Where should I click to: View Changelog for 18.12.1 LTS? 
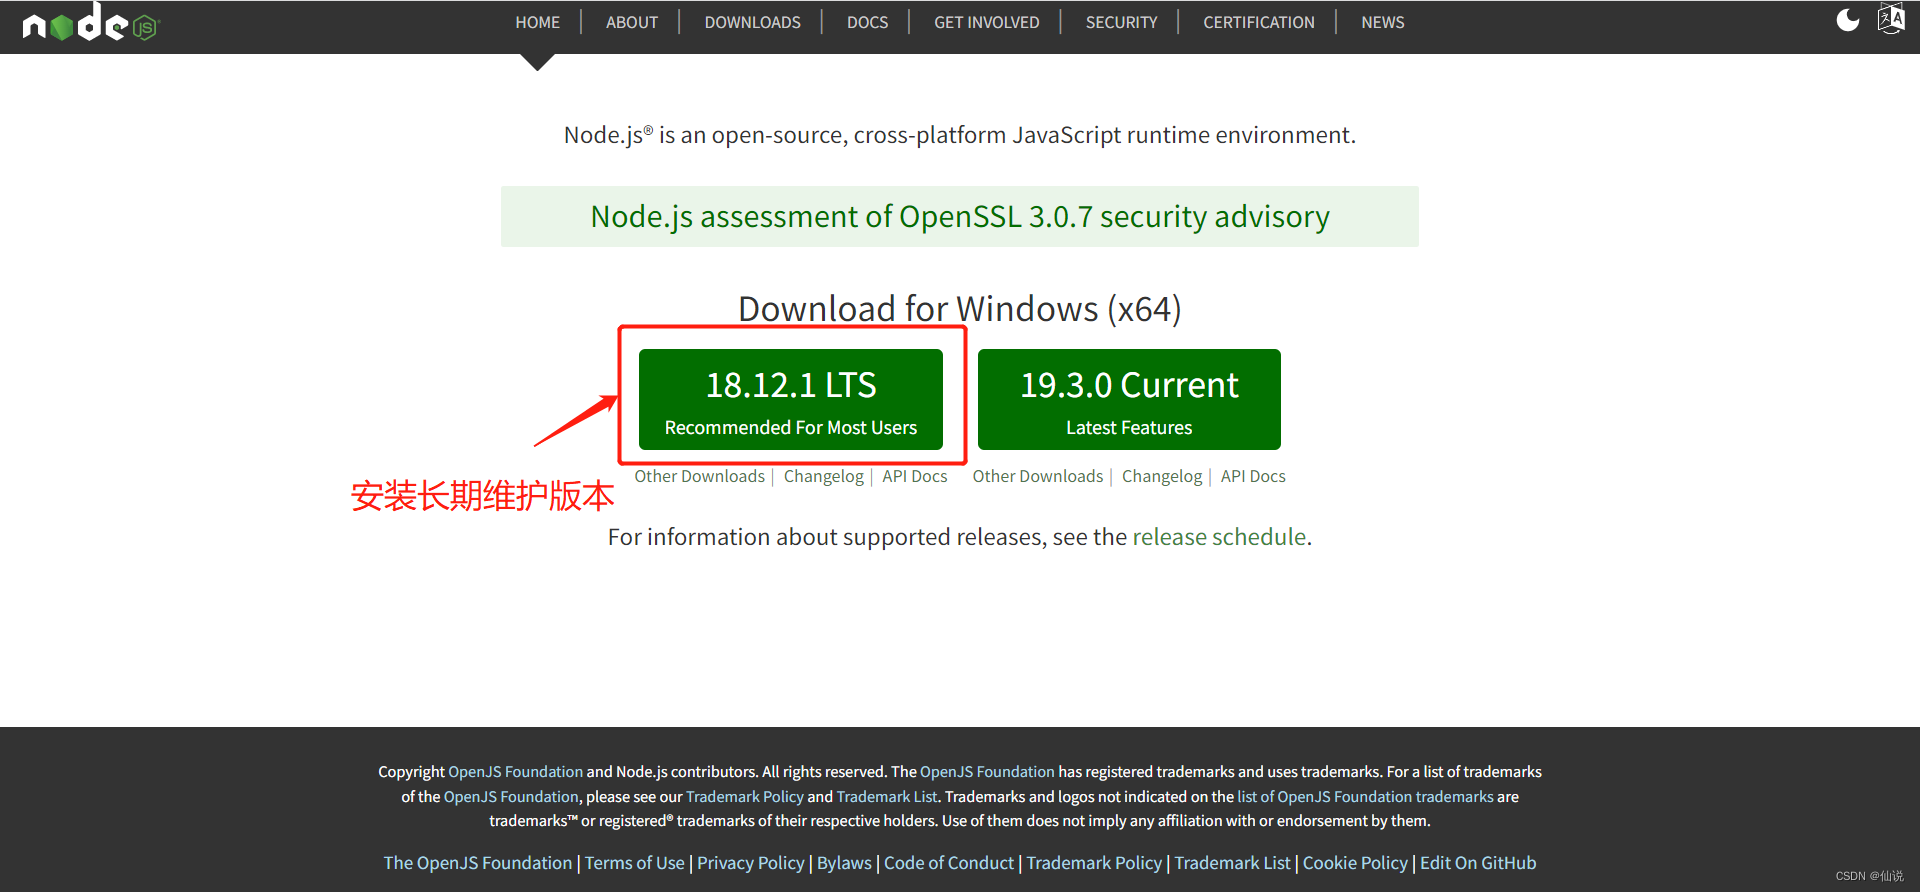(823, 477)
